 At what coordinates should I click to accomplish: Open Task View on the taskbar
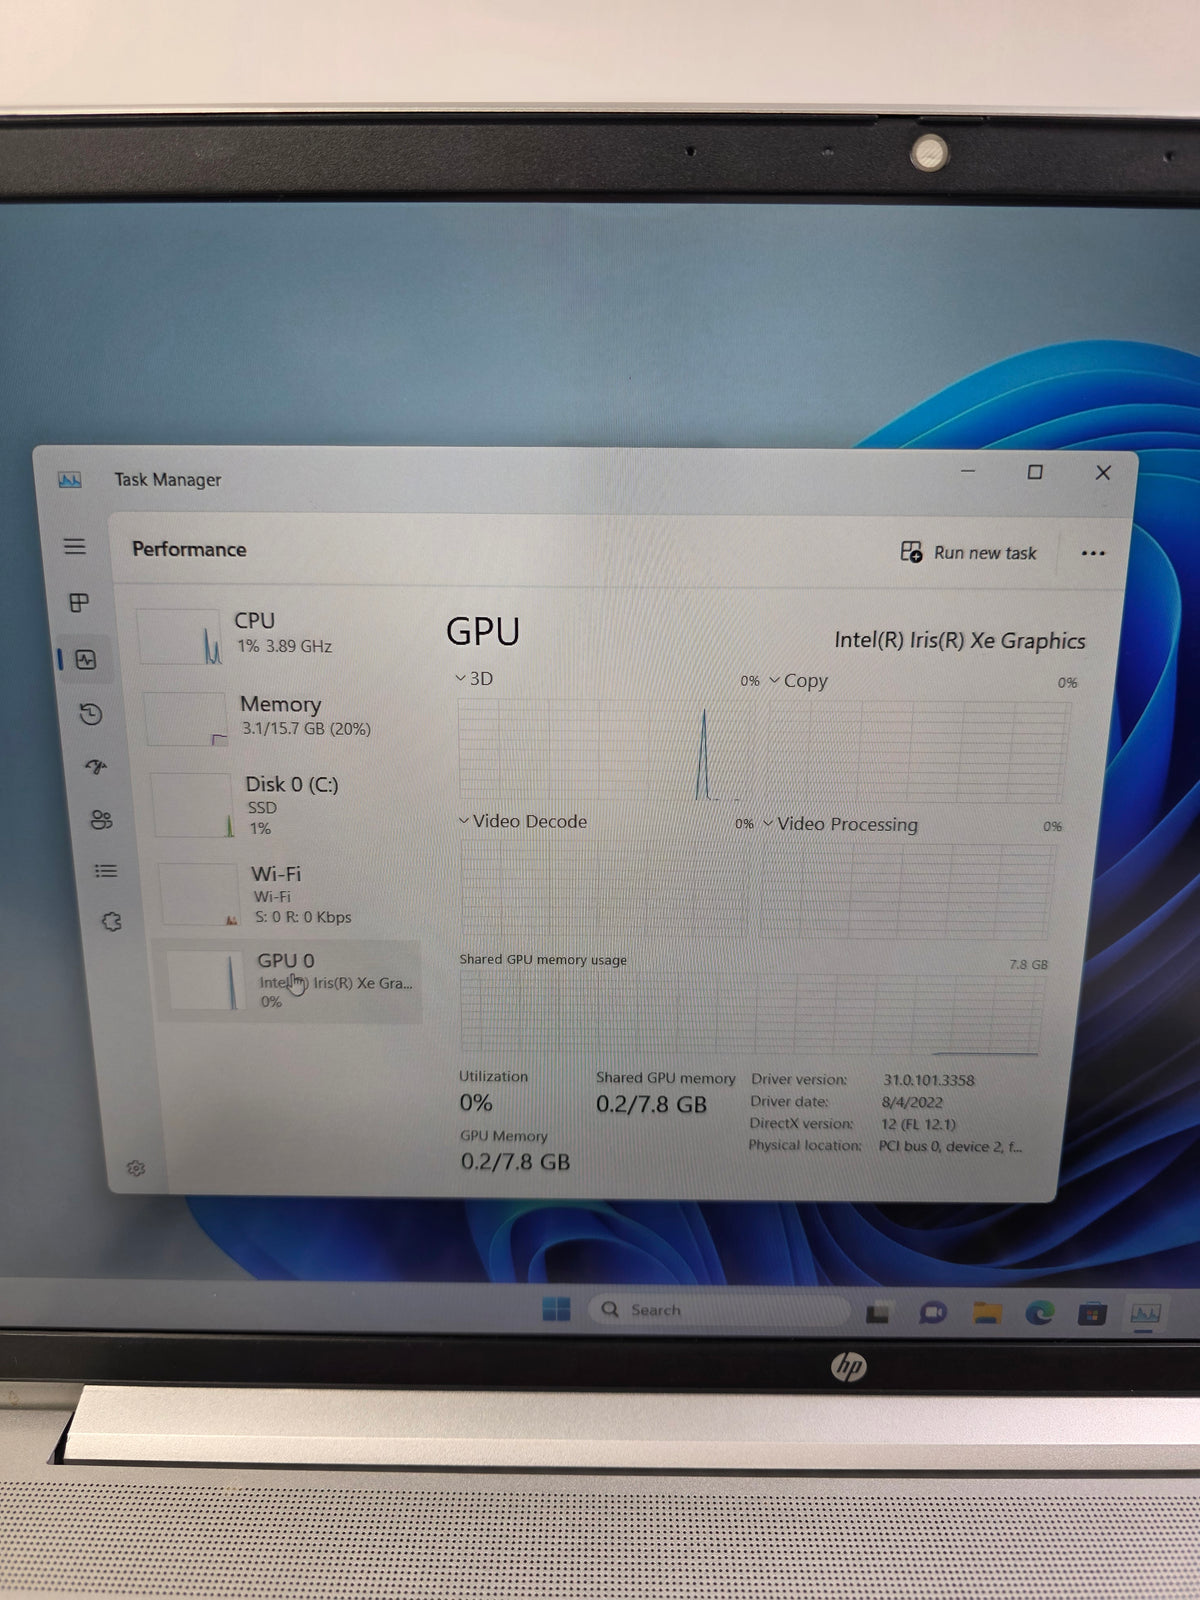tap(878, 1312)
